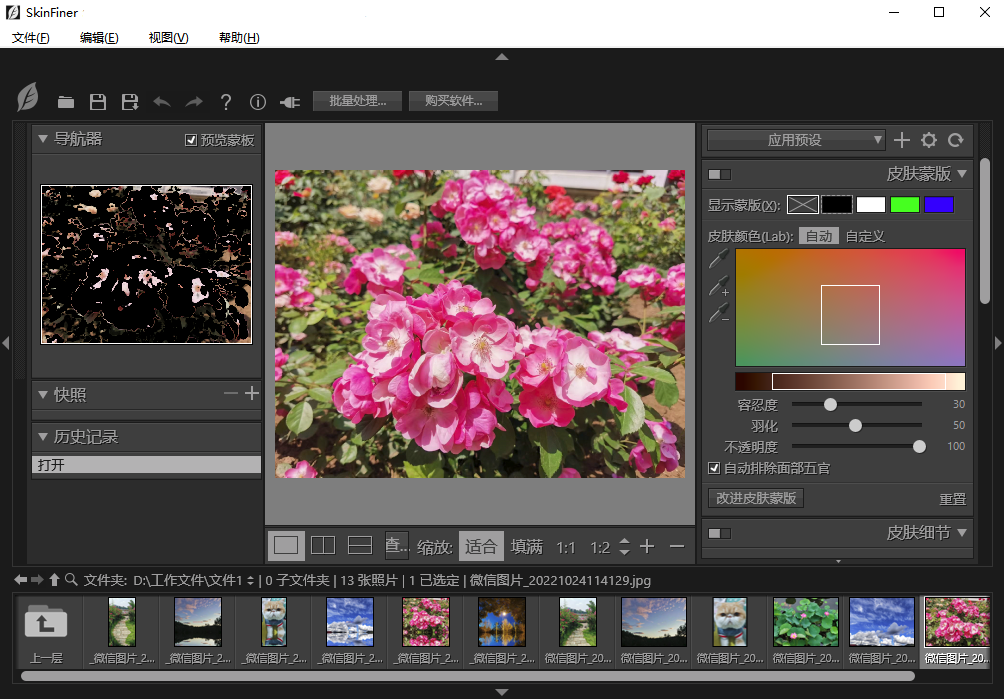The width and height of the screenshot is (1004, 699).
Task: Toggle the 皮肤蒙版 on/off switch
Action: pos(719,174)
